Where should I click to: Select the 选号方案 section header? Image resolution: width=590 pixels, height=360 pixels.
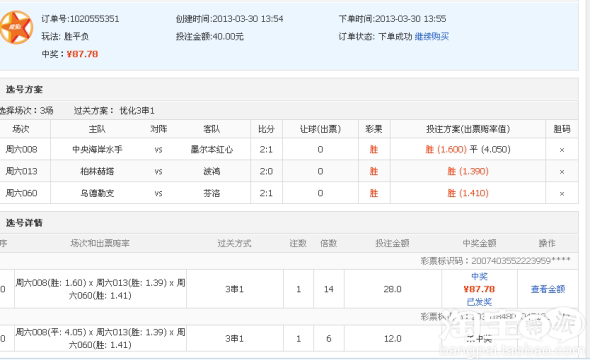tap(24, 90)
